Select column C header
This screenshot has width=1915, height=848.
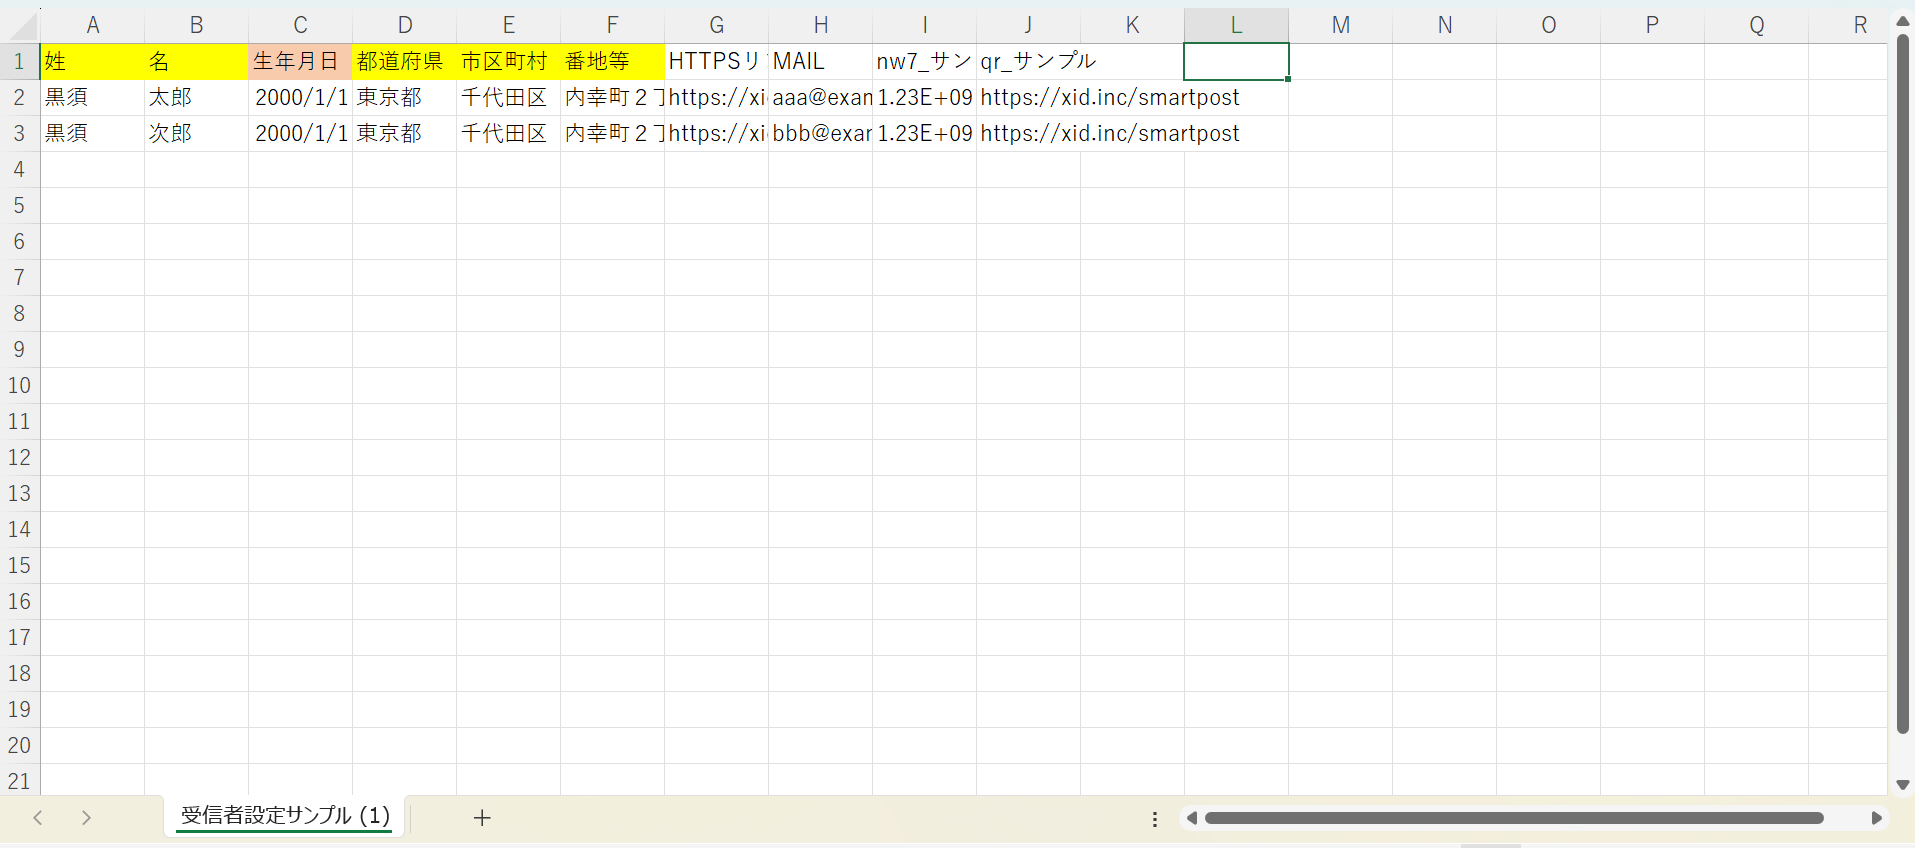click(x=300, y=25)
